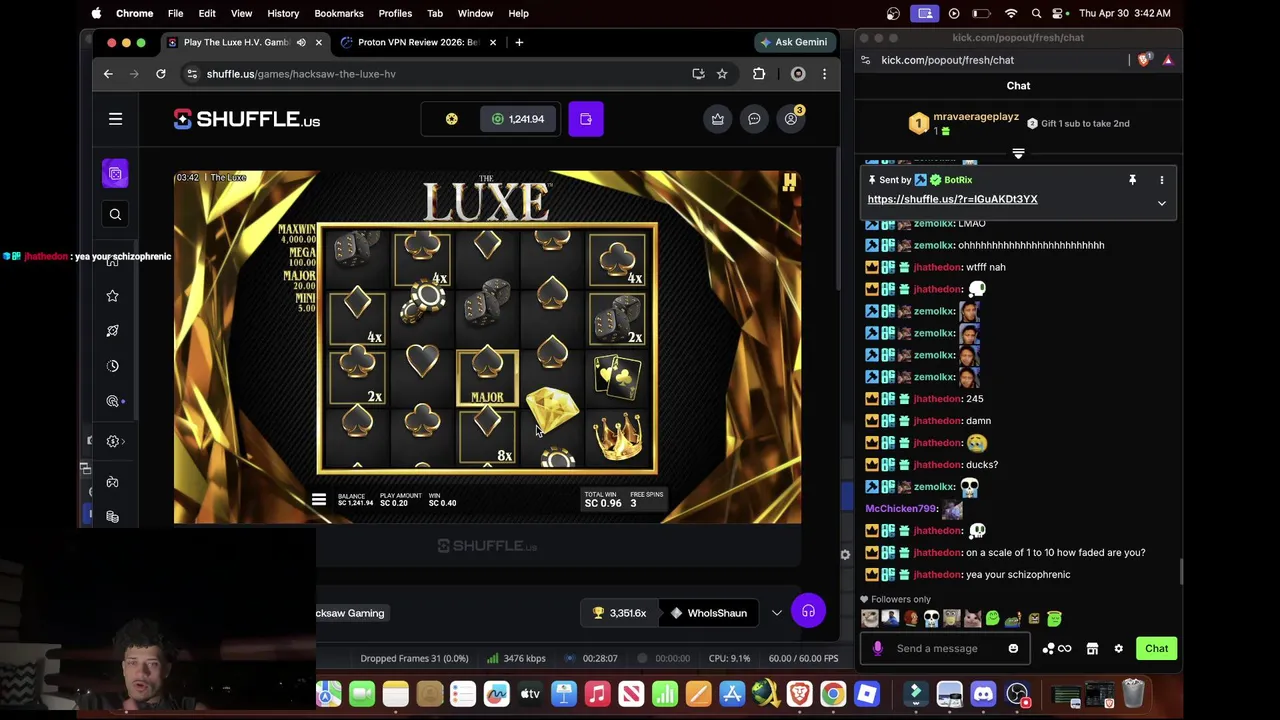Click WhoIsShaun player name
This screenshot has width=1280, height=720.
pyautogui.click(x=717, y=613)
